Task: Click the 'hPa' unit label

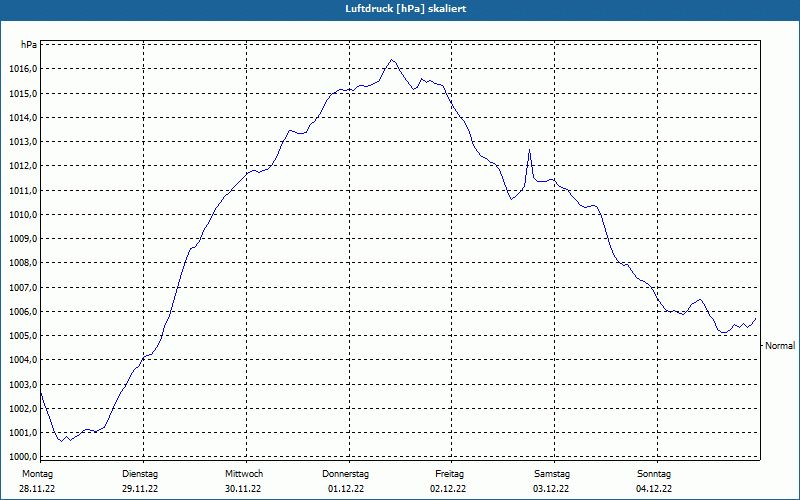Action: [x=29, y=45]
